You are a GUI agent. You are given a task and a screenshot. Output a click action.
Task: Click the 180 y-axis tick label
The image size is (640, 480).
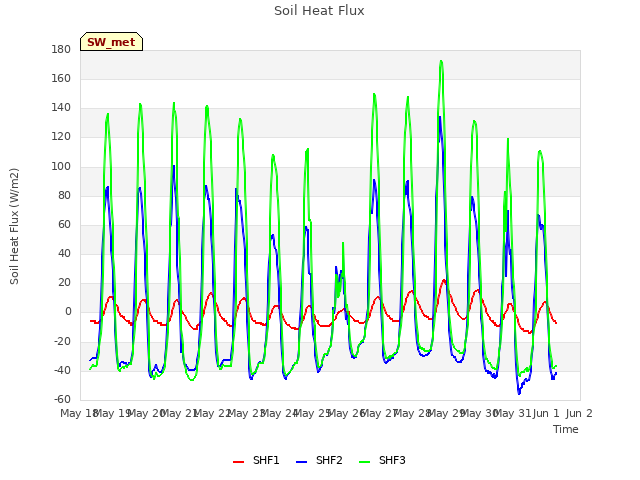point(61,49)
